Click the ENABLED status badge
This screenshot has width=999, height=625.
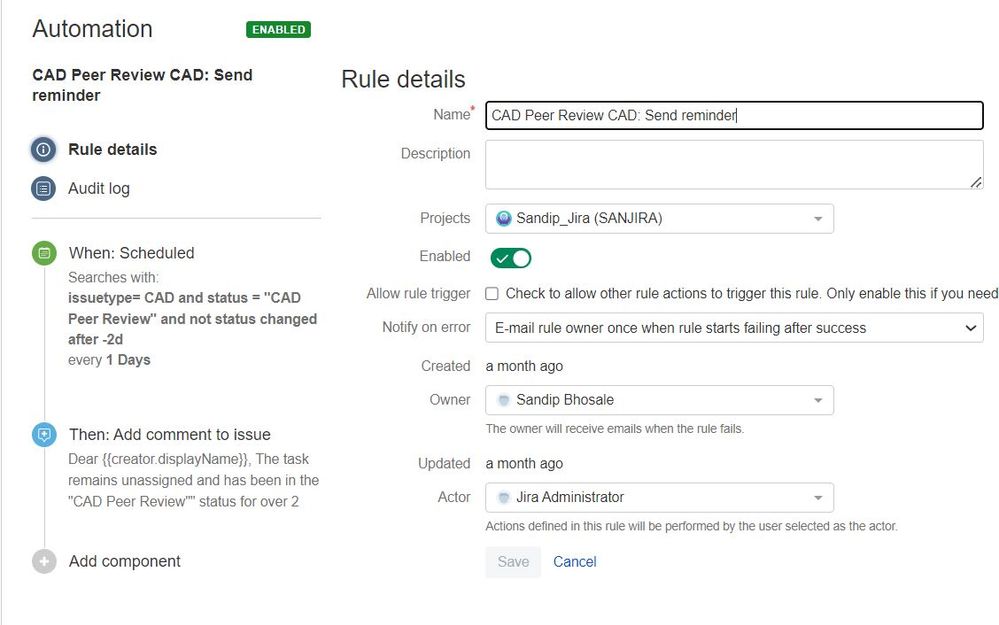pos(278,30)
